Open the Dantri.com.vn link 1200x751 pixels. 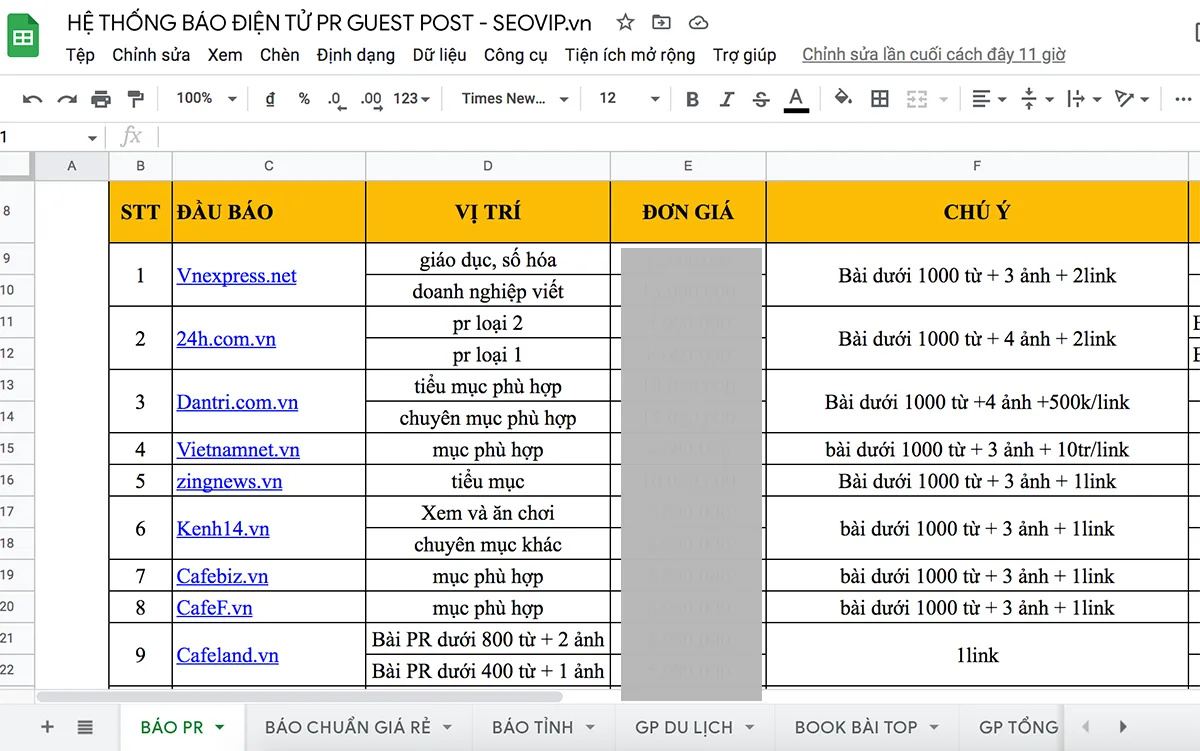[238, 402]
